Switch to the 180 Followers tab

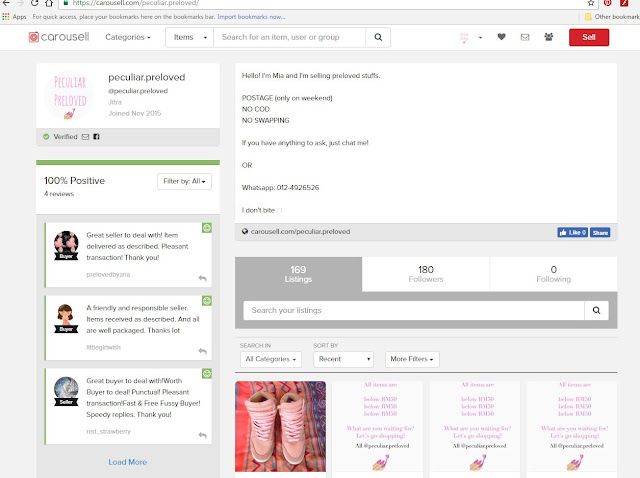426,274
